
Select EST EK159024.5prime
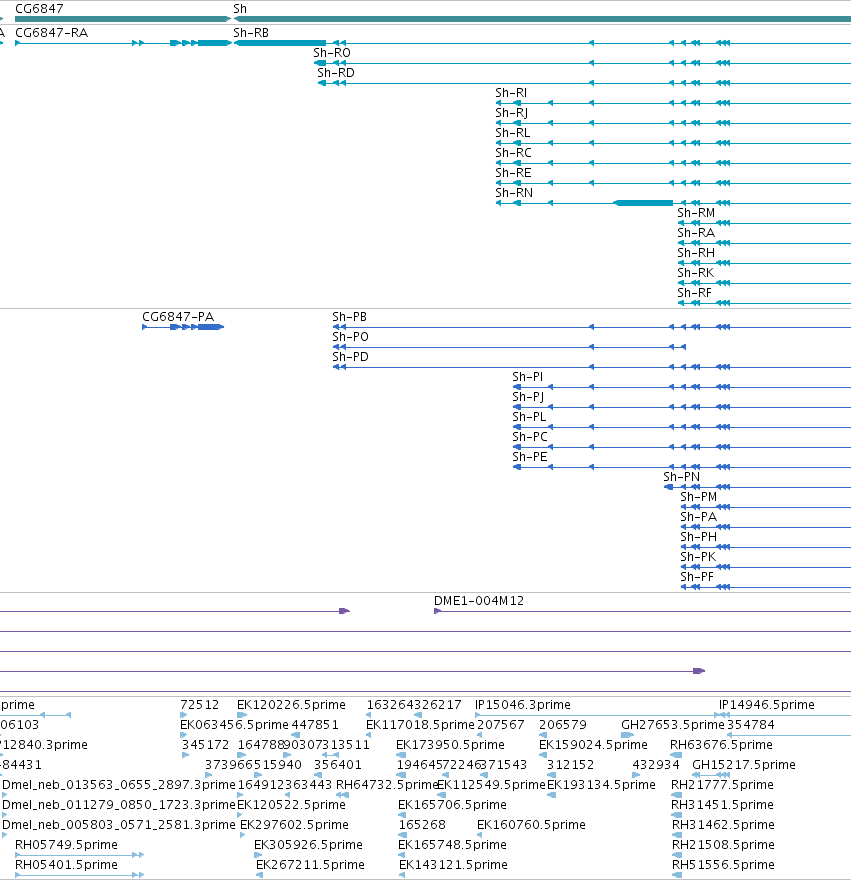[593, 745]
